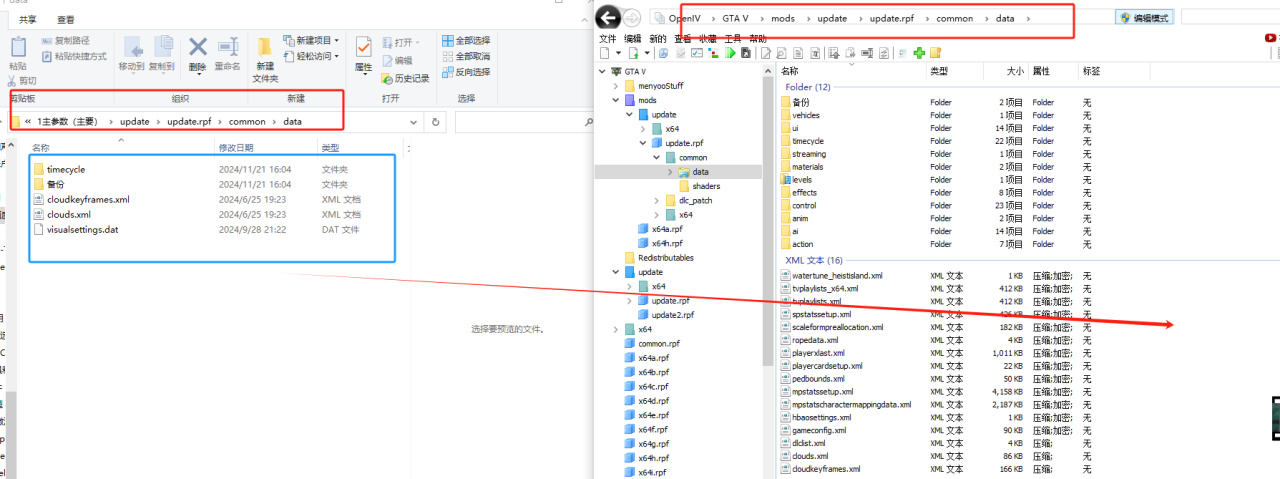Open View (查看) tab in Explorer ribbon
Image resolution: width=1280 pixels, height=479 pixels.
[66, 19]
